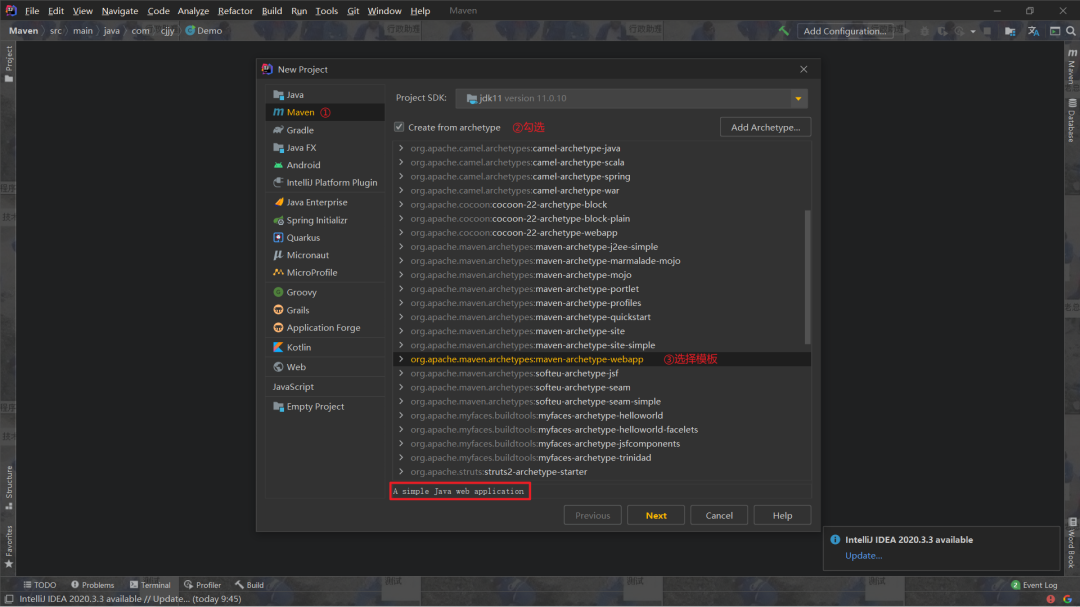Open the Problems tool window tab
Screen dimensions: 1080x607
point(92,585)
